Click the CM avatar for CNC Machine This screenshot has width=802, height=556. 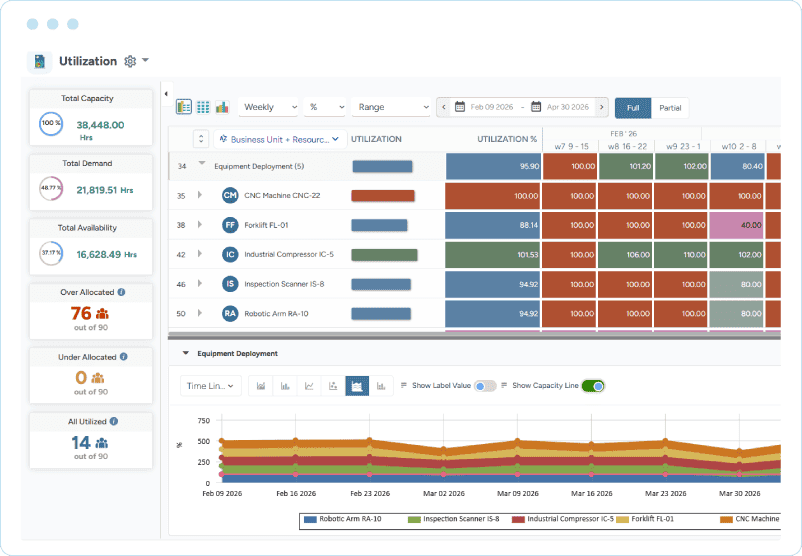click(x=230, y=195)
